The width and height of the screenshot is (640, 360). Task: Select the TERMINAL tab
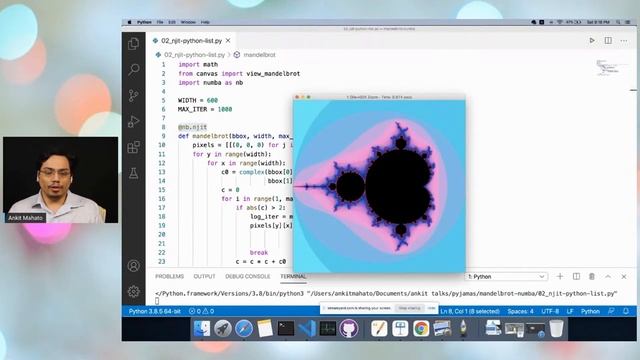coord(293,276)
